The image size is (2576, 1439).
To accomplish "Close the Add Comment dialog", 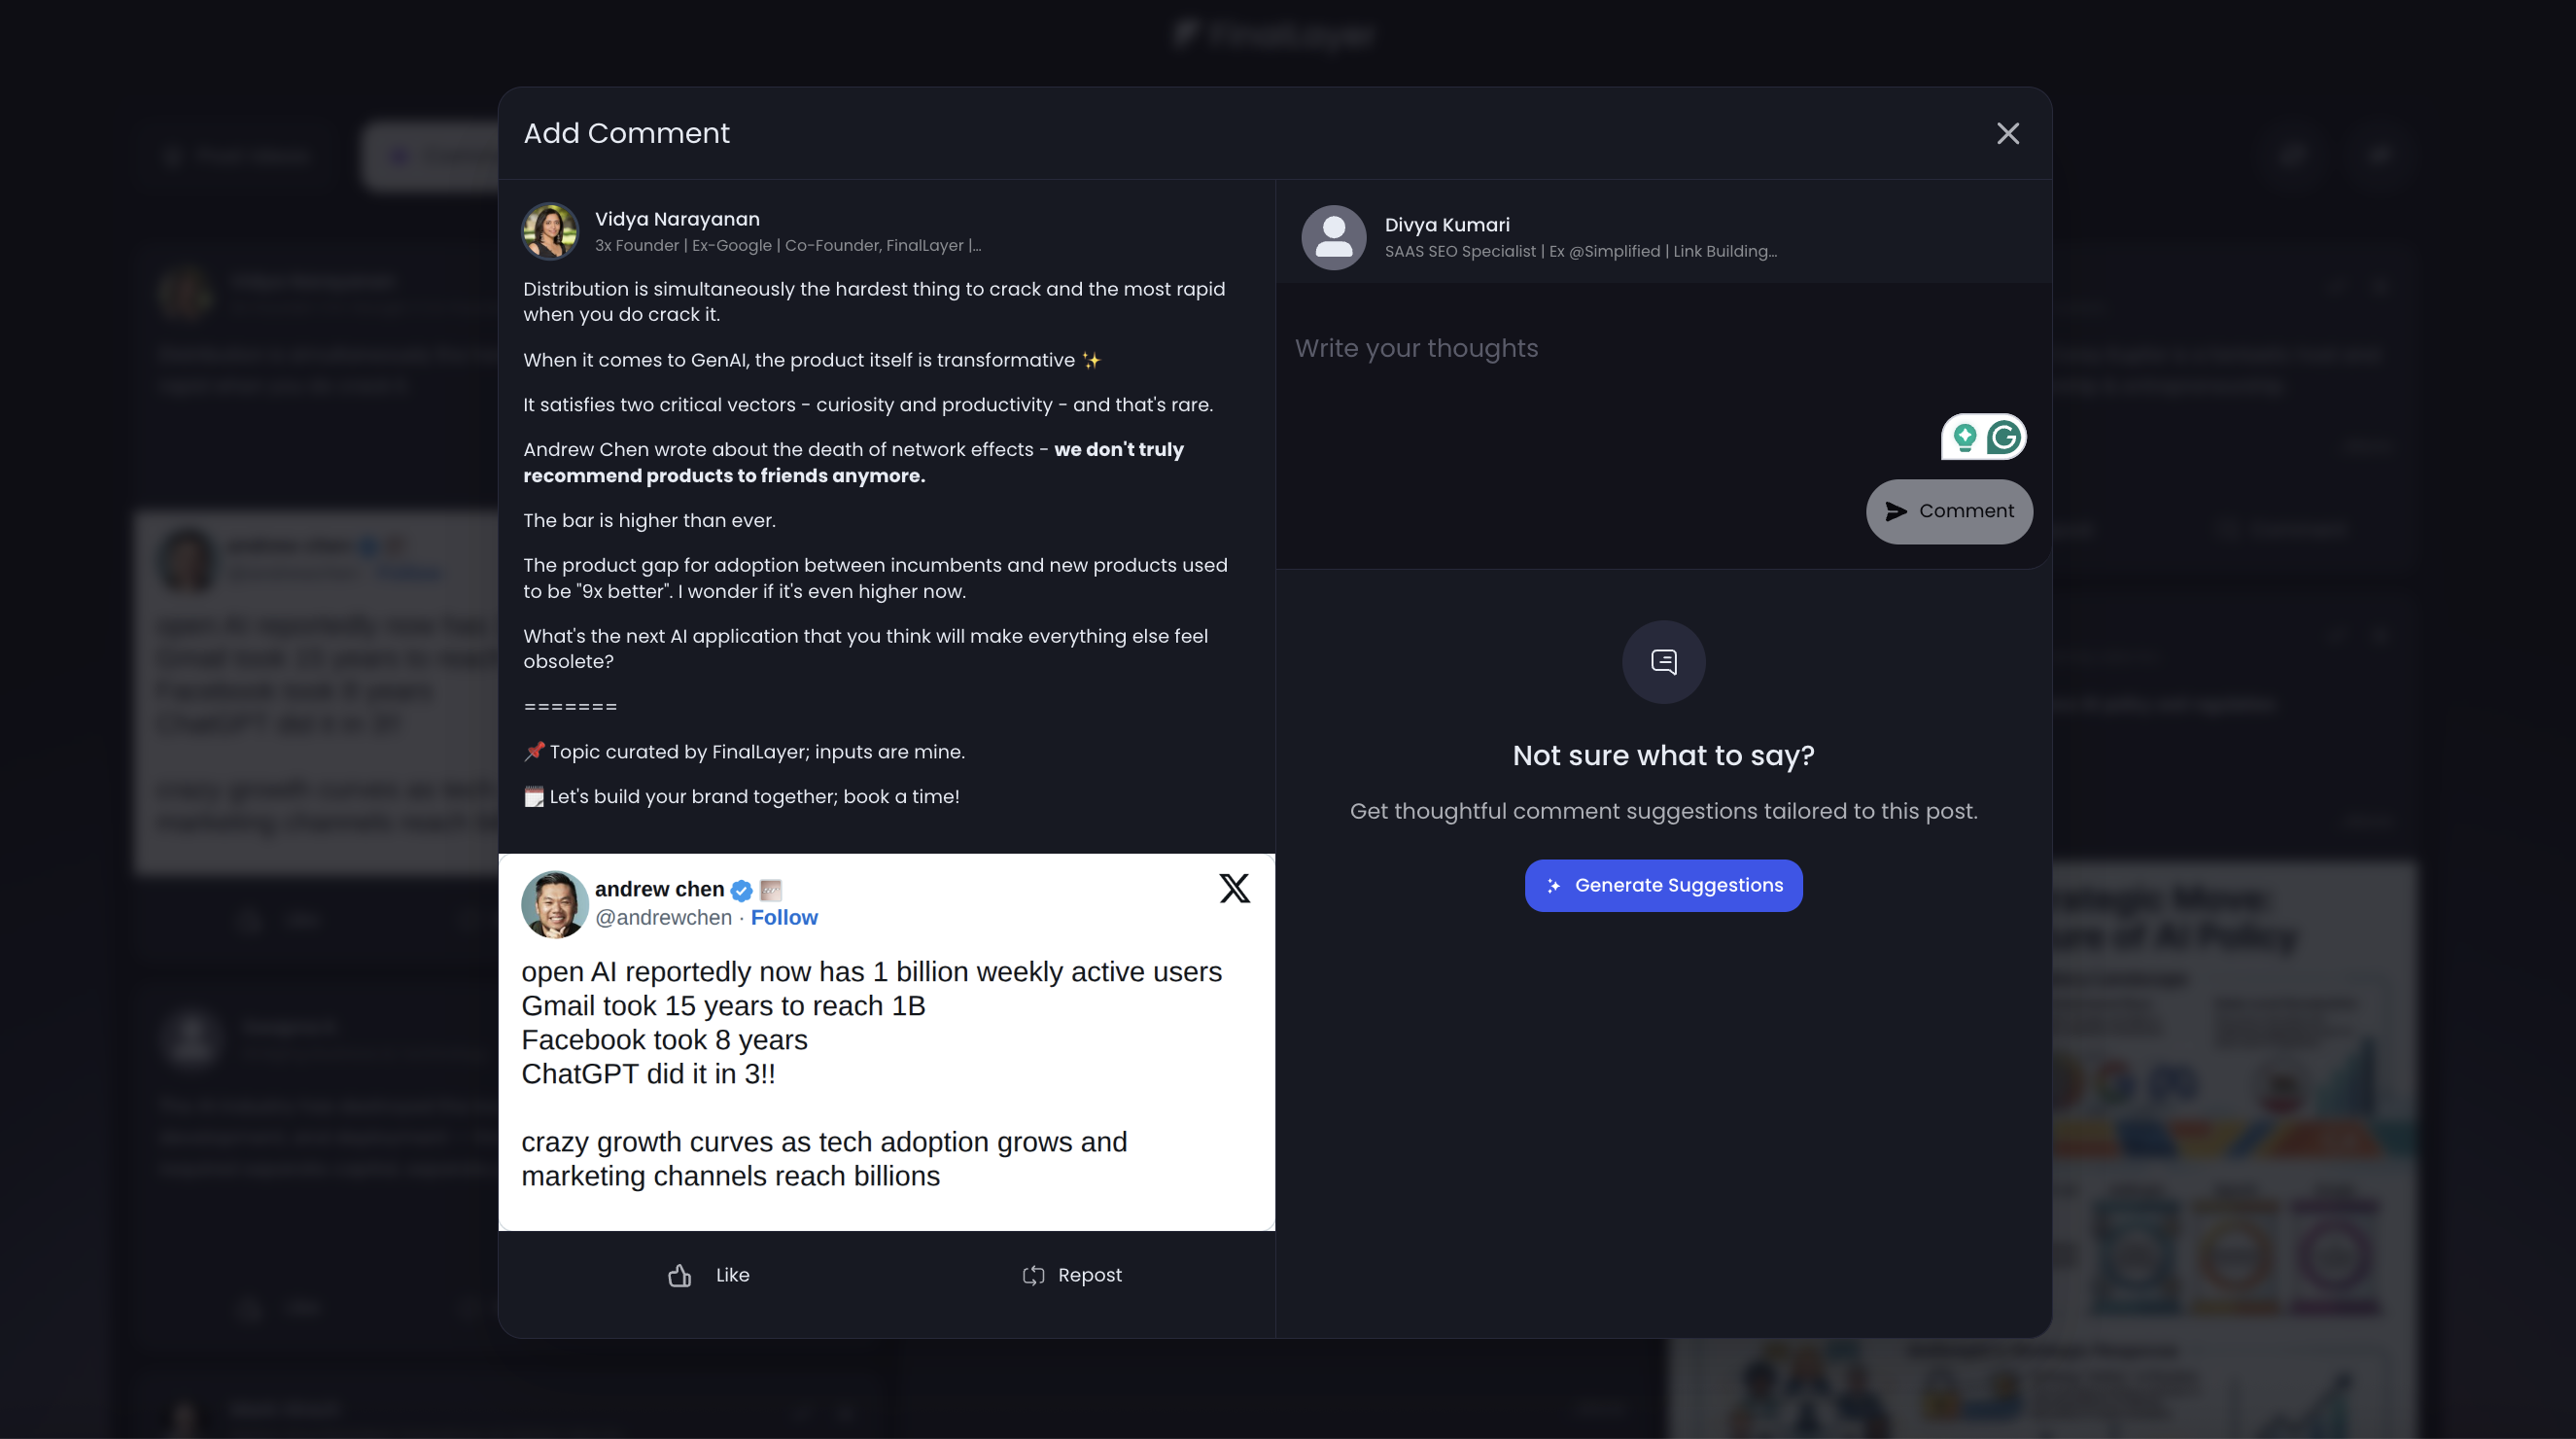I will (2007, 134).
